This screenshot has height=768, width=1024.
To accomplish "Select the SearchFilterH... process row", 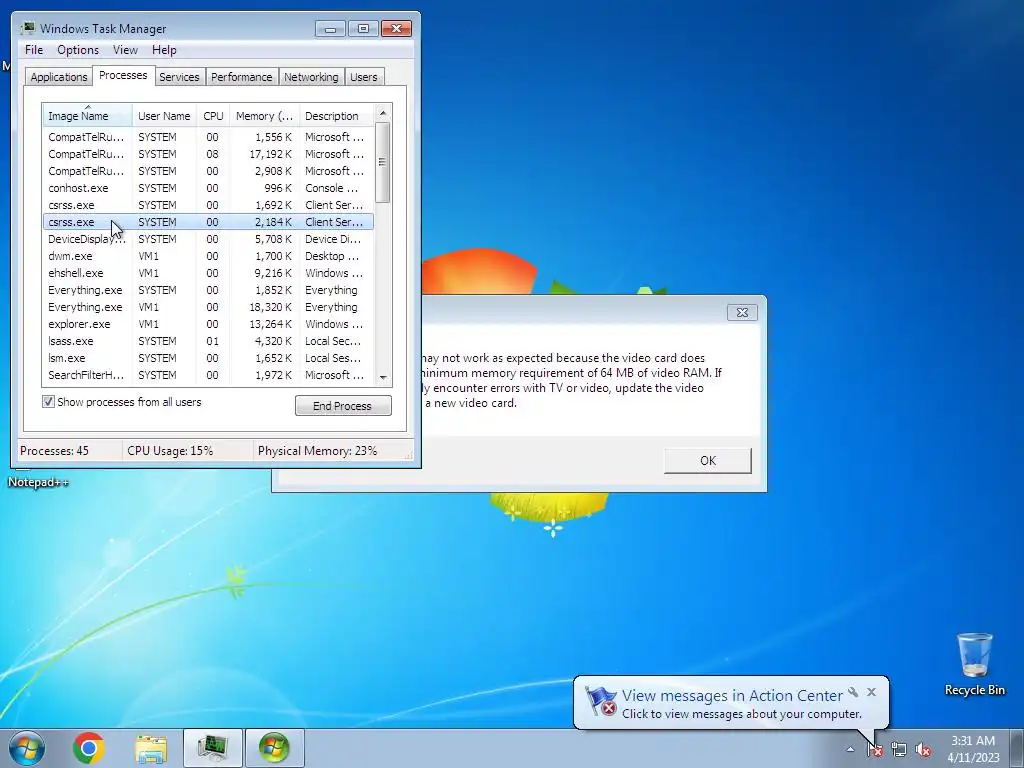I will point(208,375).
